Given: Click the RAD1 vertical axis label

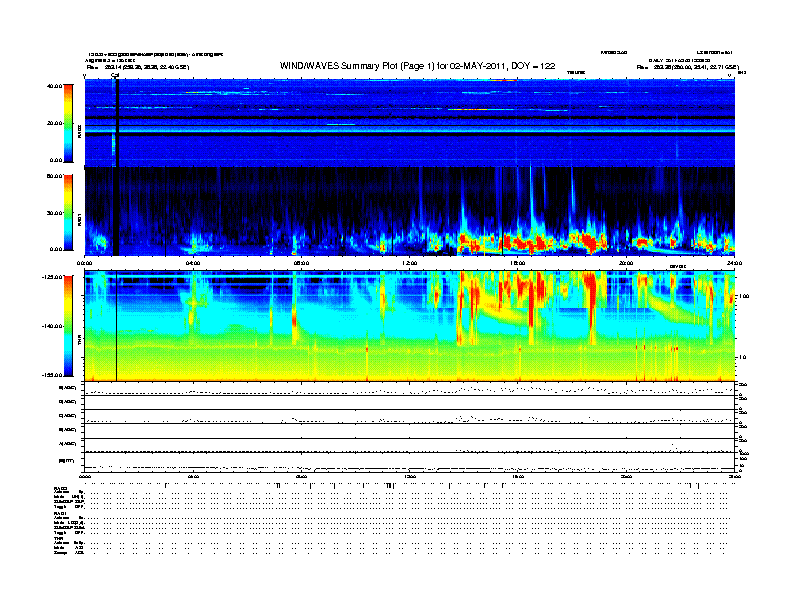Looking at the screenshot, I should [79, 220].
